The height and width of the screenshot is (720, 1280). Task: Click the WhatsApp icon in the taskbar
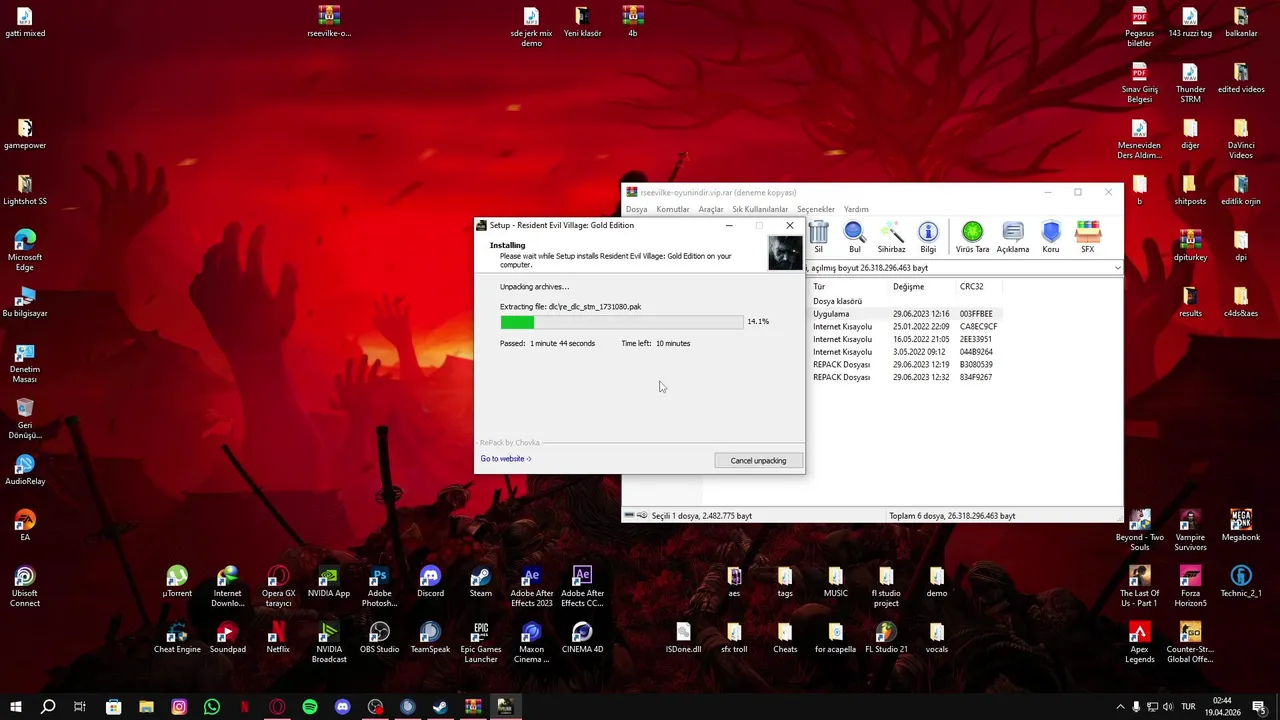[x=212, y=707]
